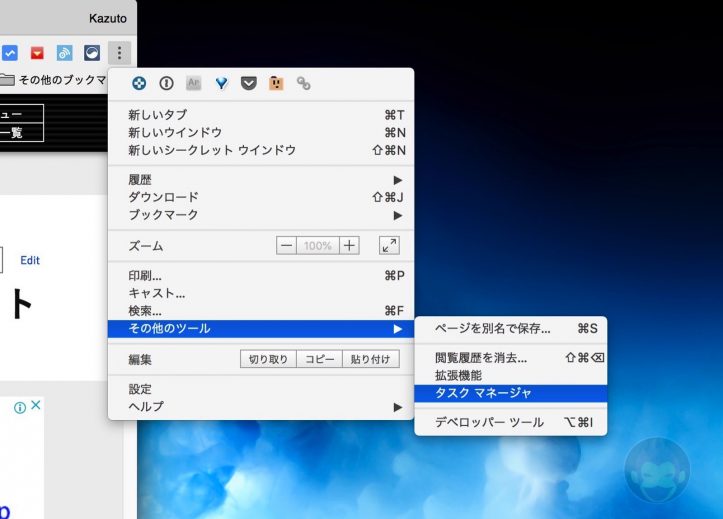
Task: Increase zoom with the plus button
Action: point(349,246)
